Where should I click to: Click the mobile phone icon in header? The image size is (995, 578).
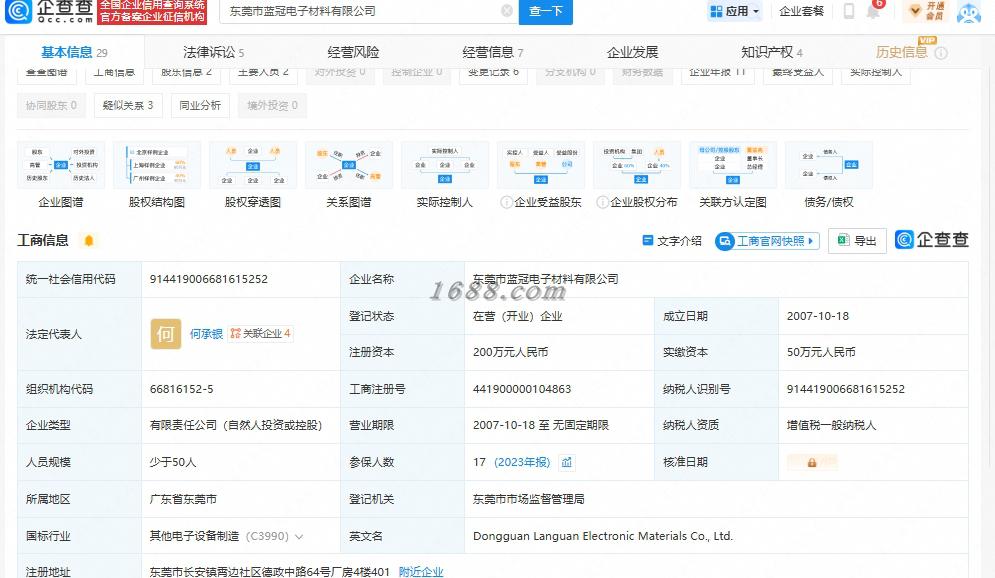[848, 11]
